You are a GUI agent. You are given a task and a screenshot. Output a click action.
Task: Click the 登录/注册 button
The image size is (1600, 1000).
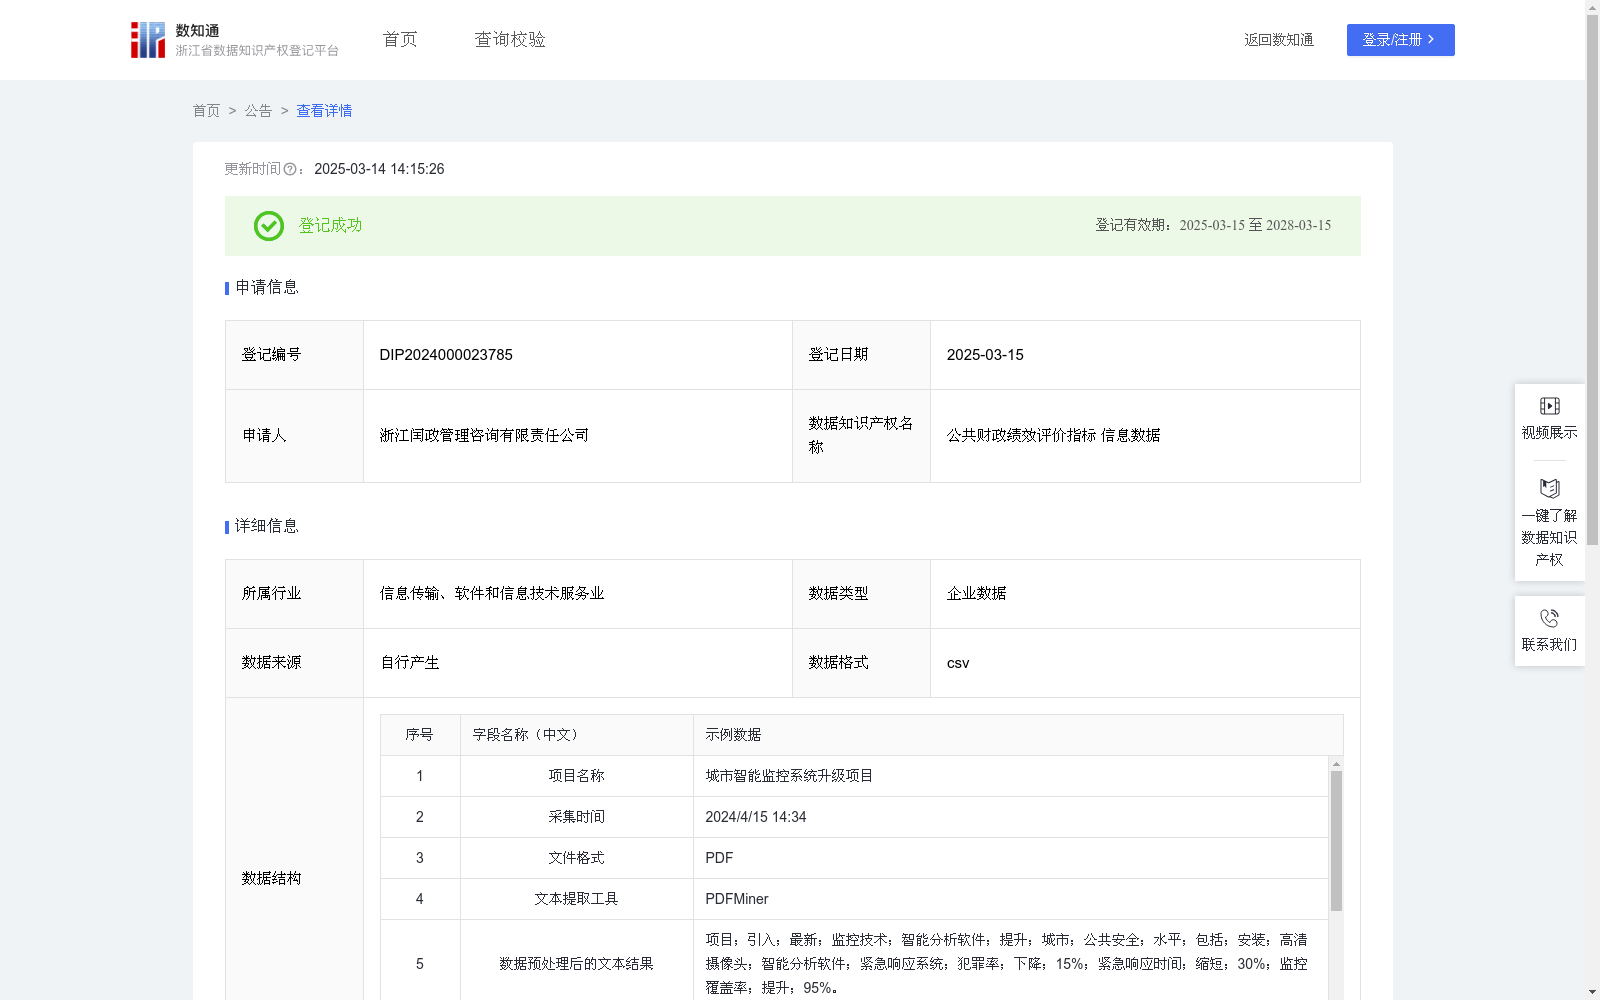click(x=1400, y=40)
